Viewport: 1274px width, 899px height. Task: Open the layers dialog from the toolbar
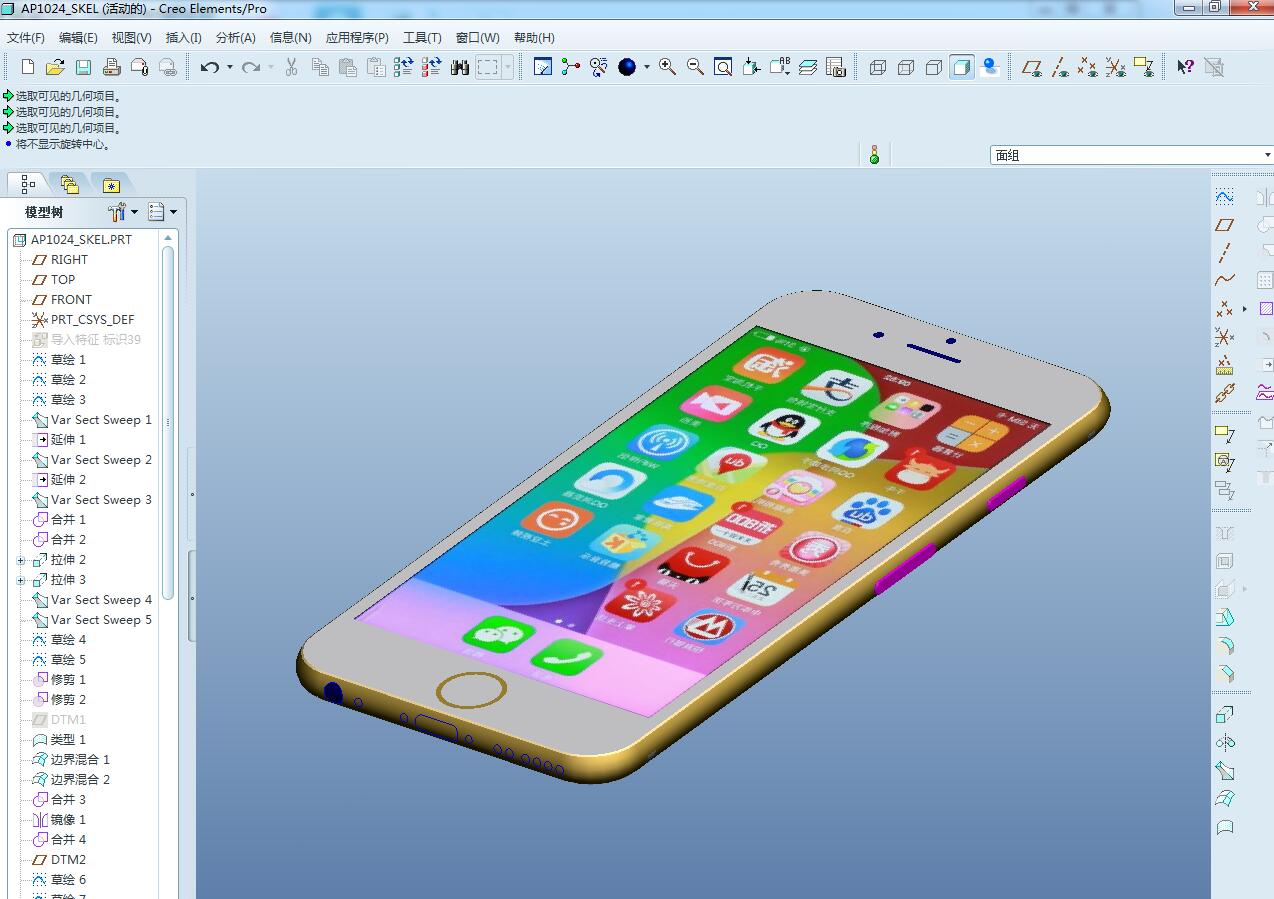click(x=808, y=67)
